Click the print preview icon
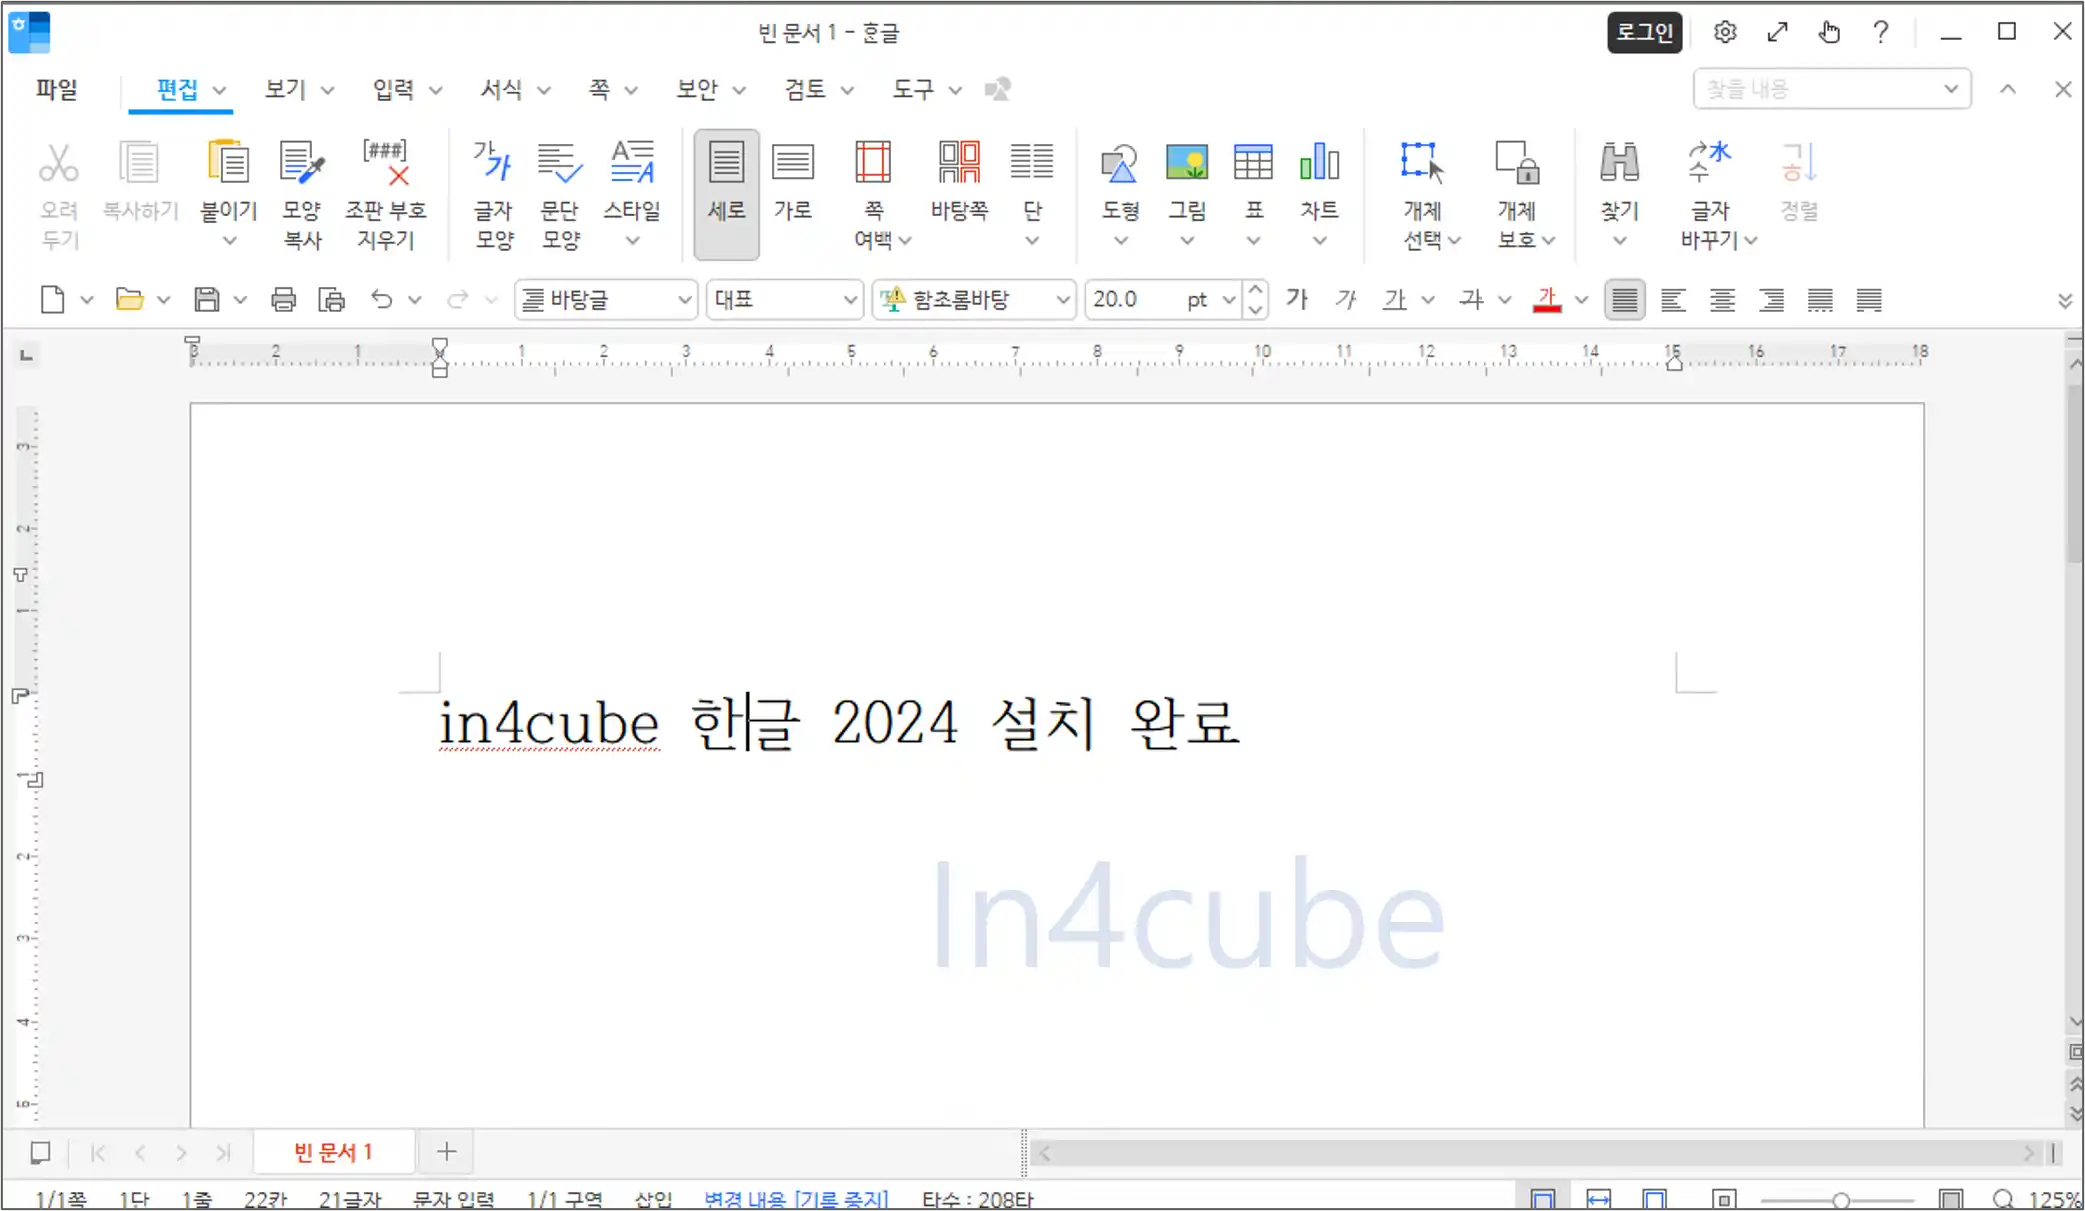This screenshot has width=2085, height=1211. [x=331, y=299]
